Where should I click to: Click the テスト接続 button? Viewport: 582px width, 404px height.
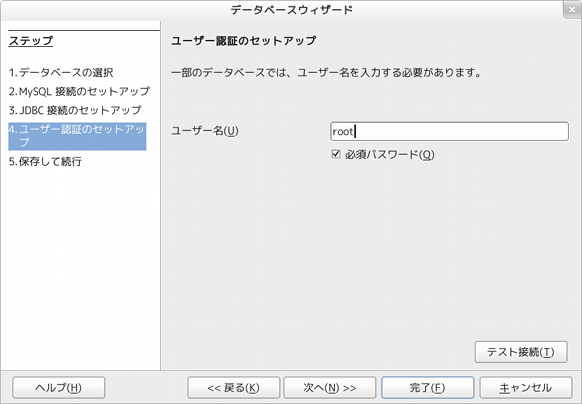[x=521, y=352]
